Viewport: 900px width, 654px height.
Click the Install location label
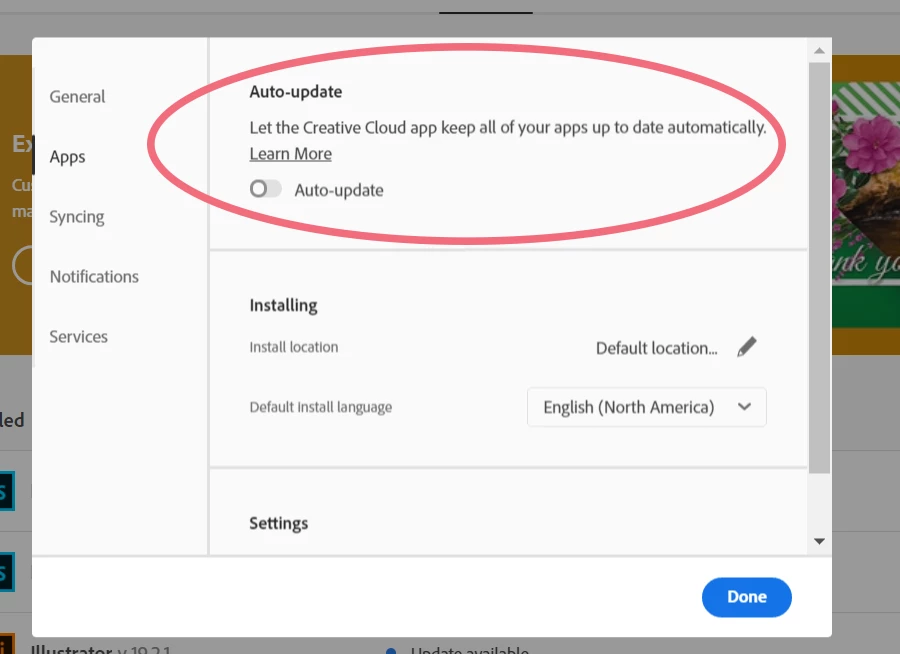(293, 347)
